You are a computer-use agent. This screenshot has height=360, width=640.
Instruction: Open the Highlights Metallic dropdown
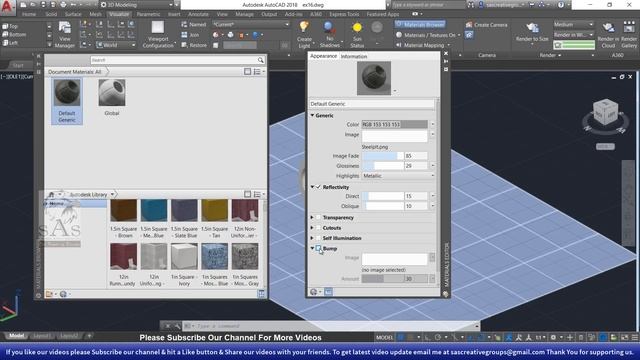[x=398, y=176]
